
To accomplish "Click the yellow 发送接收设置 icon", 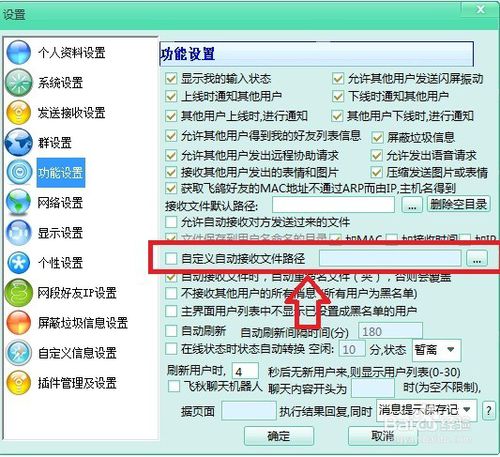I will [x=19, y=113].
